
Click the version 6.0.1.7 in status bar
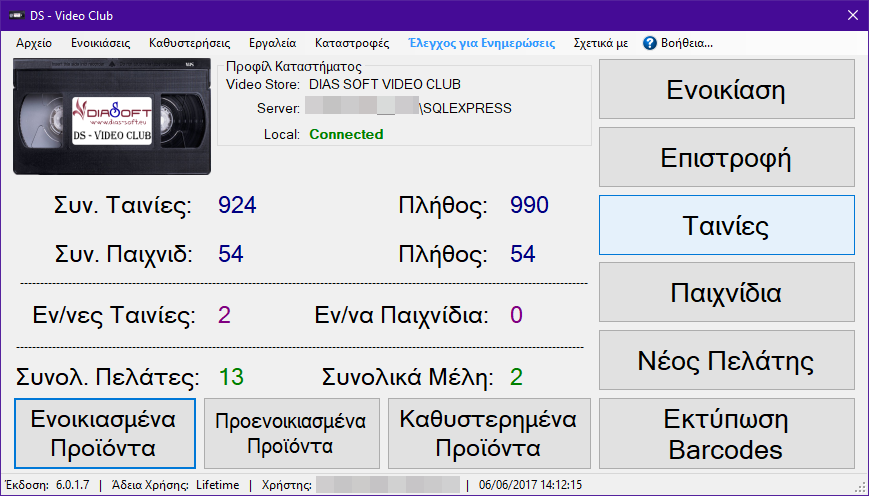click(73, 485)
